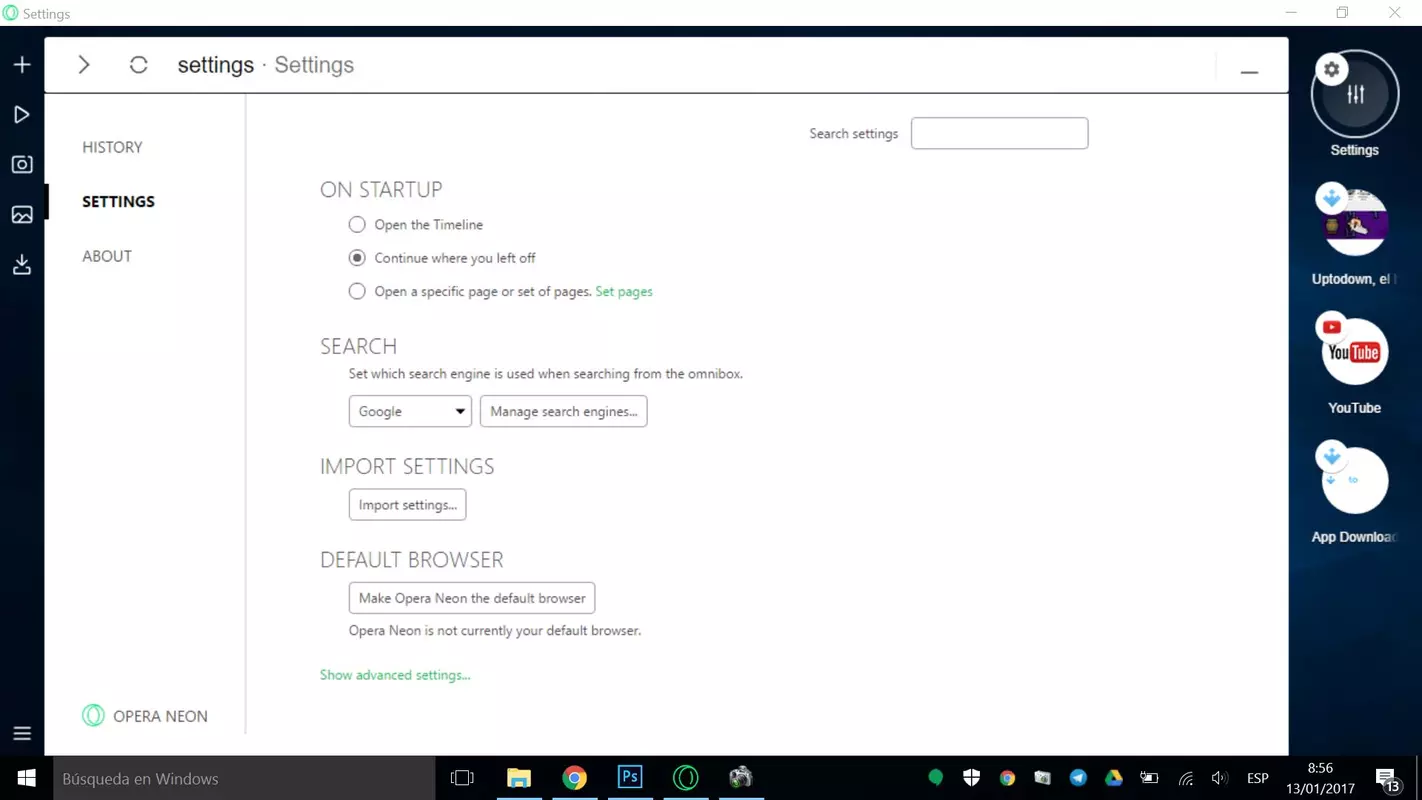Viewport: 1422px width, 800px height.
Task: Expand the Google search engine dropdown
Action: (410, 411)
